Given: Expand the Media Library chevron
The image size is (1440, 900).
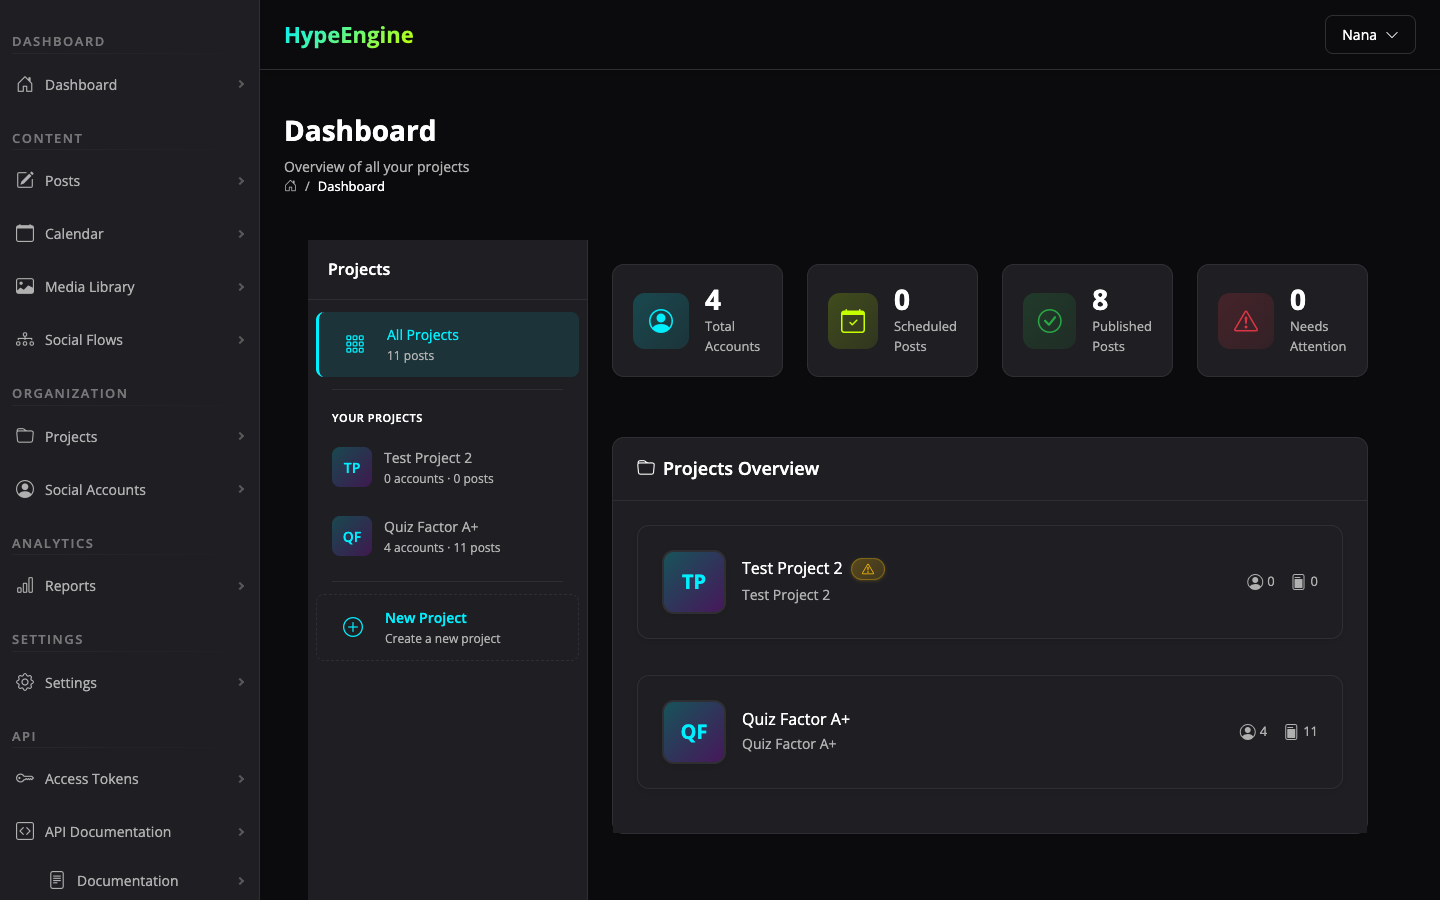Looking at the screenshot, I should [x=241, y=286].
